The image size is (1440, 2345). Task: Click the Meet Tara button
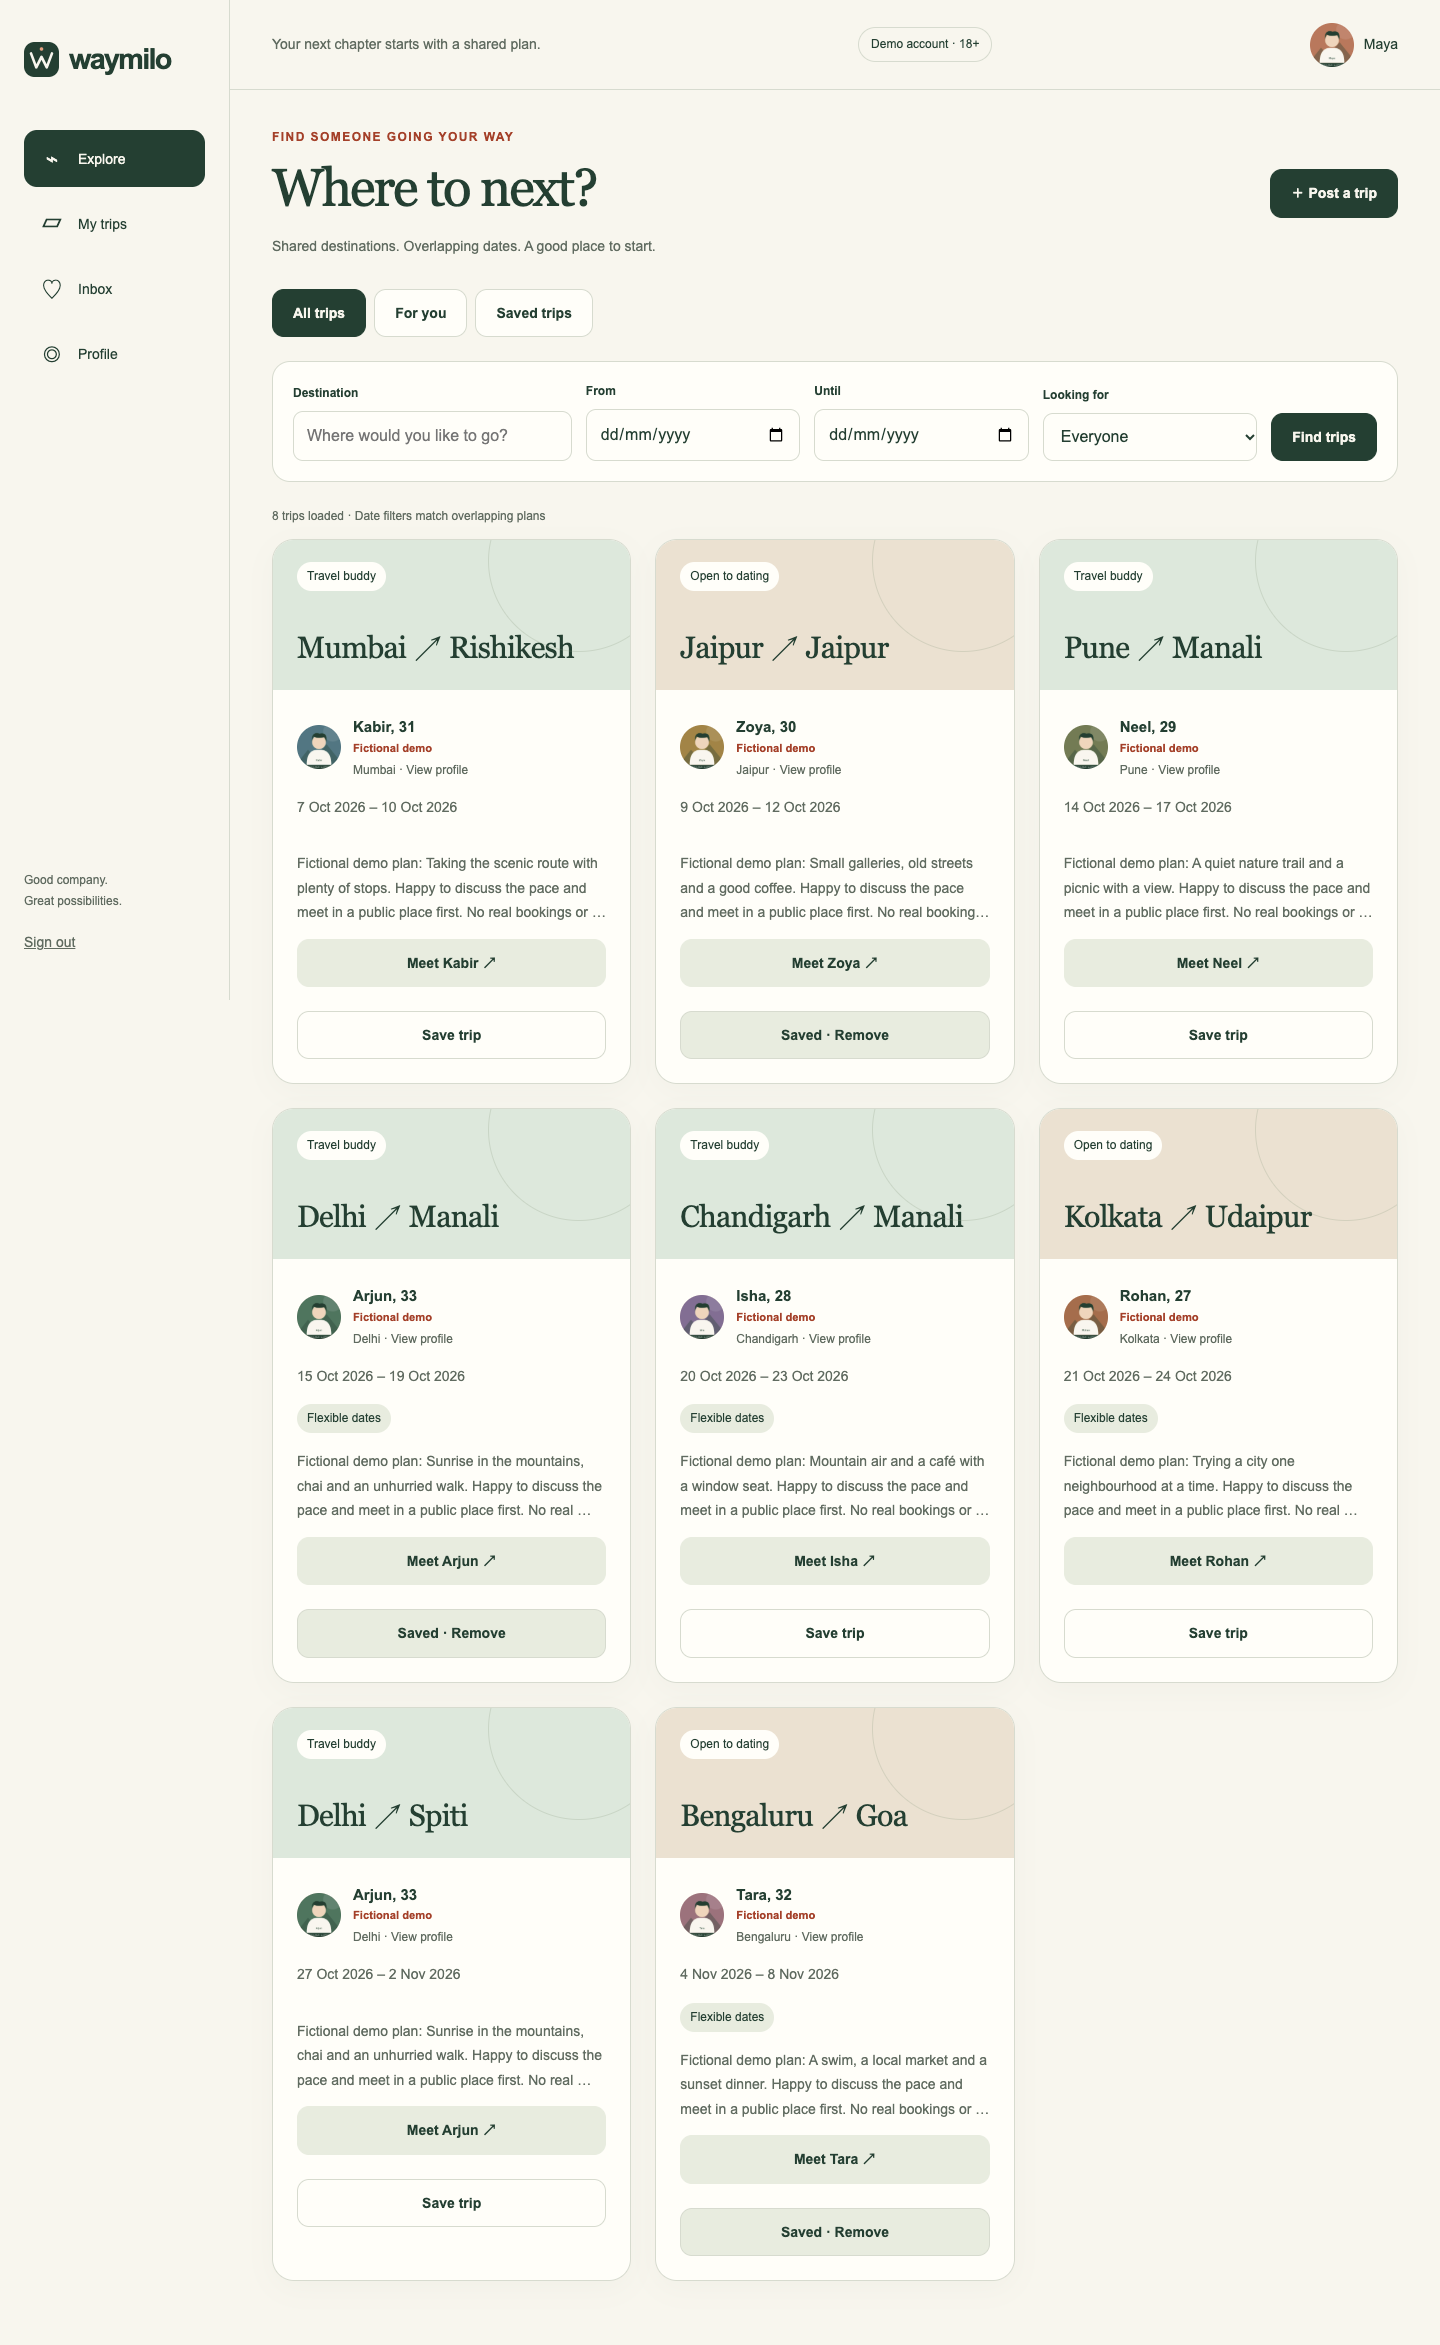834,2159
